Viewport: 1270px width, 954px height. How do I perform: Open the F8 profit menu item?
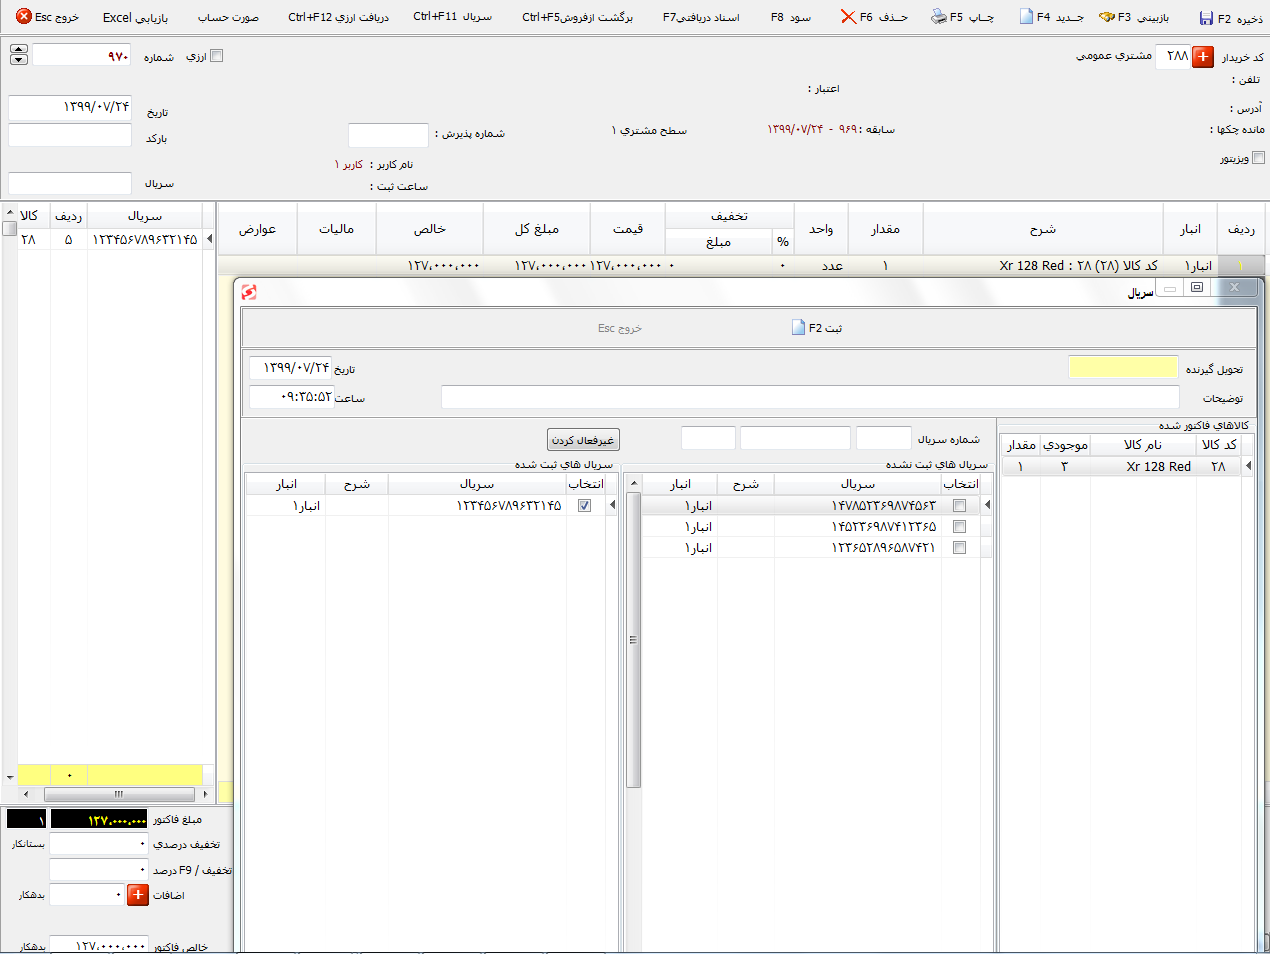790,17
